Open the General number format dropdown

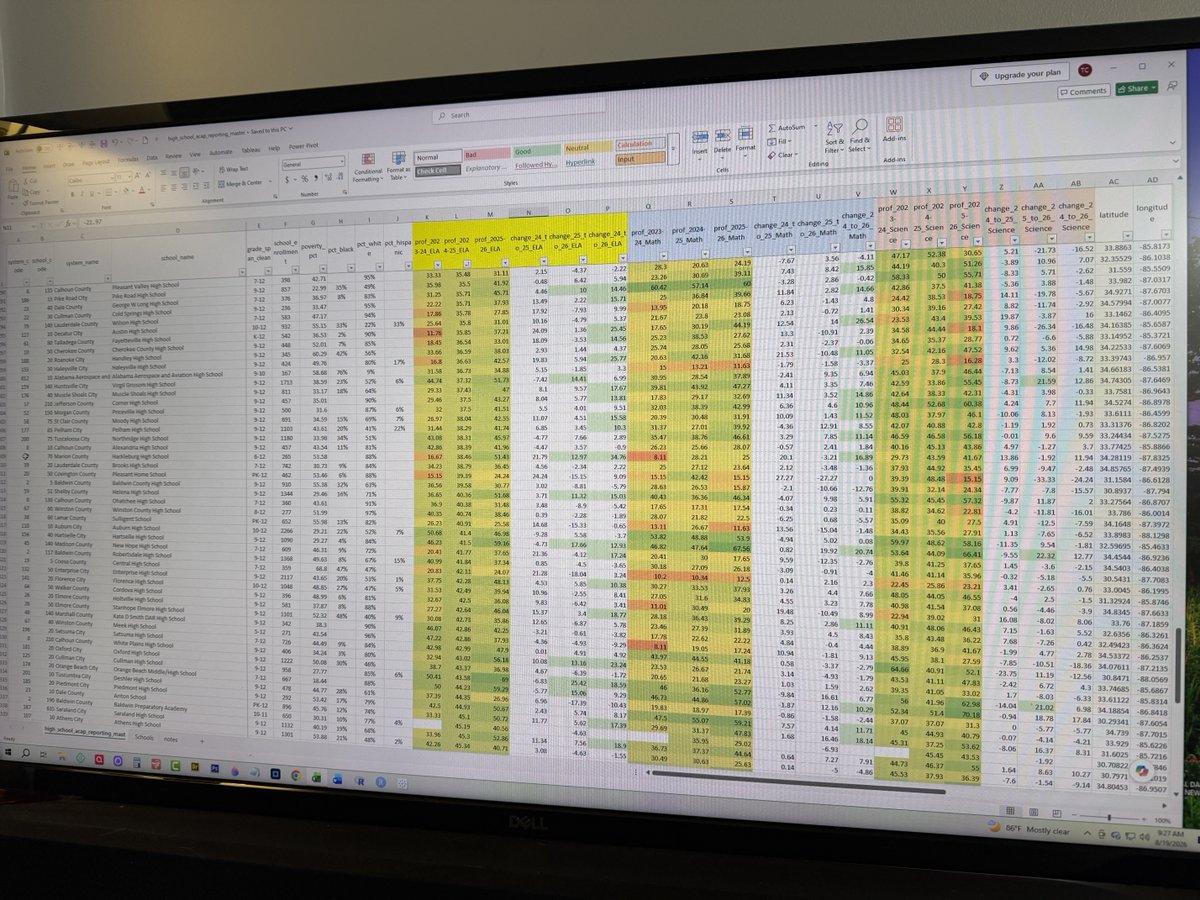coord(342,162)
